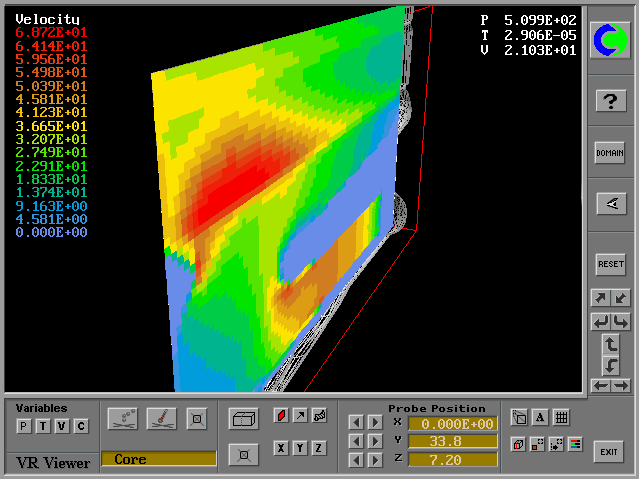Exit the viewer with EXIT button
The height and width of the screenshot is (479, 639).
coord(608,452)
